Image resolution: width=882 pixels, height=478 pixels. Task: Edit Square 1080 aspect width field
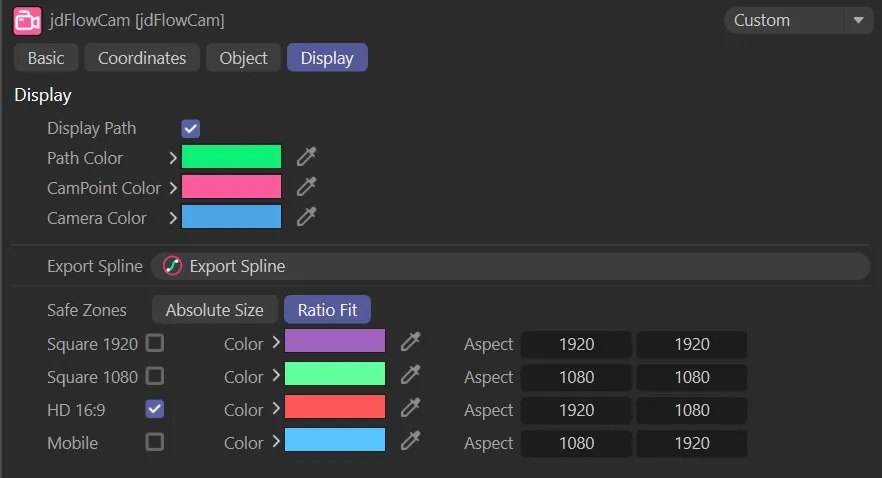577,377
